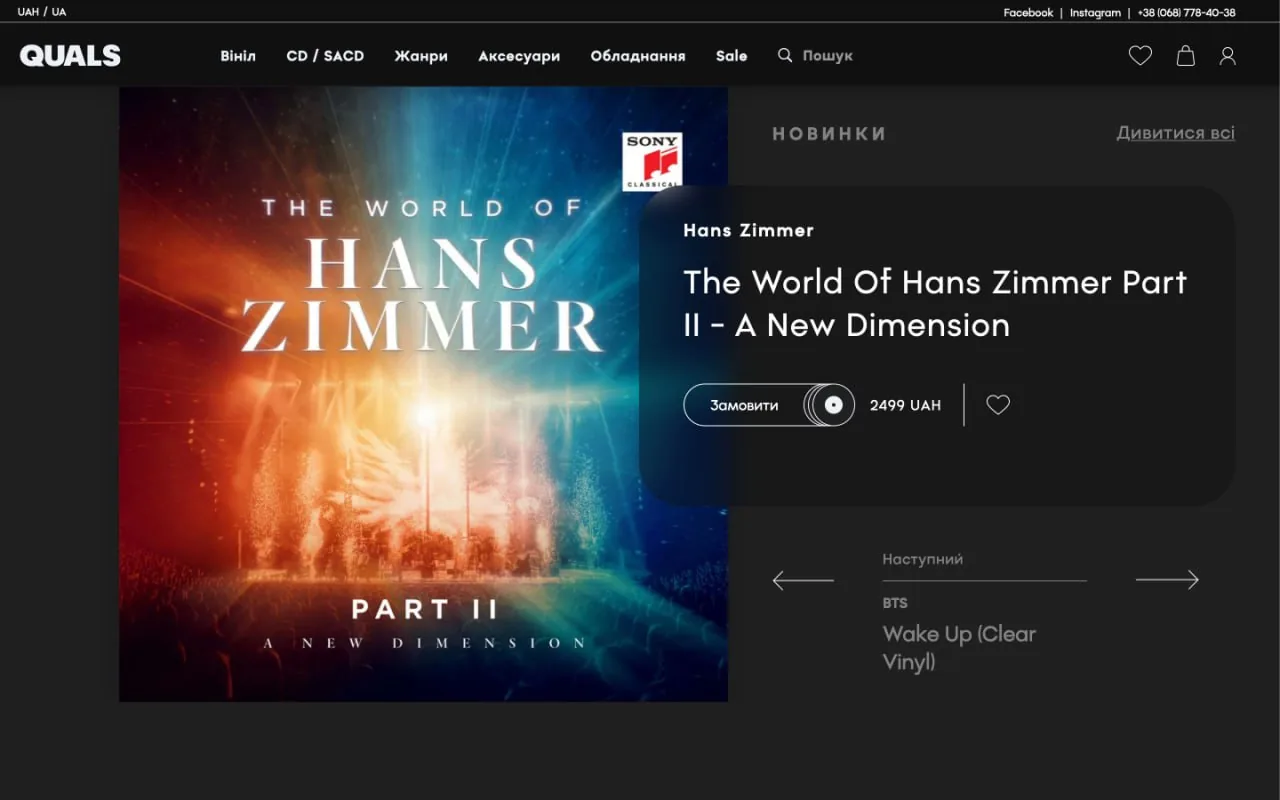Click the Наступний label

pyautogui.click(x=922, y=559)
